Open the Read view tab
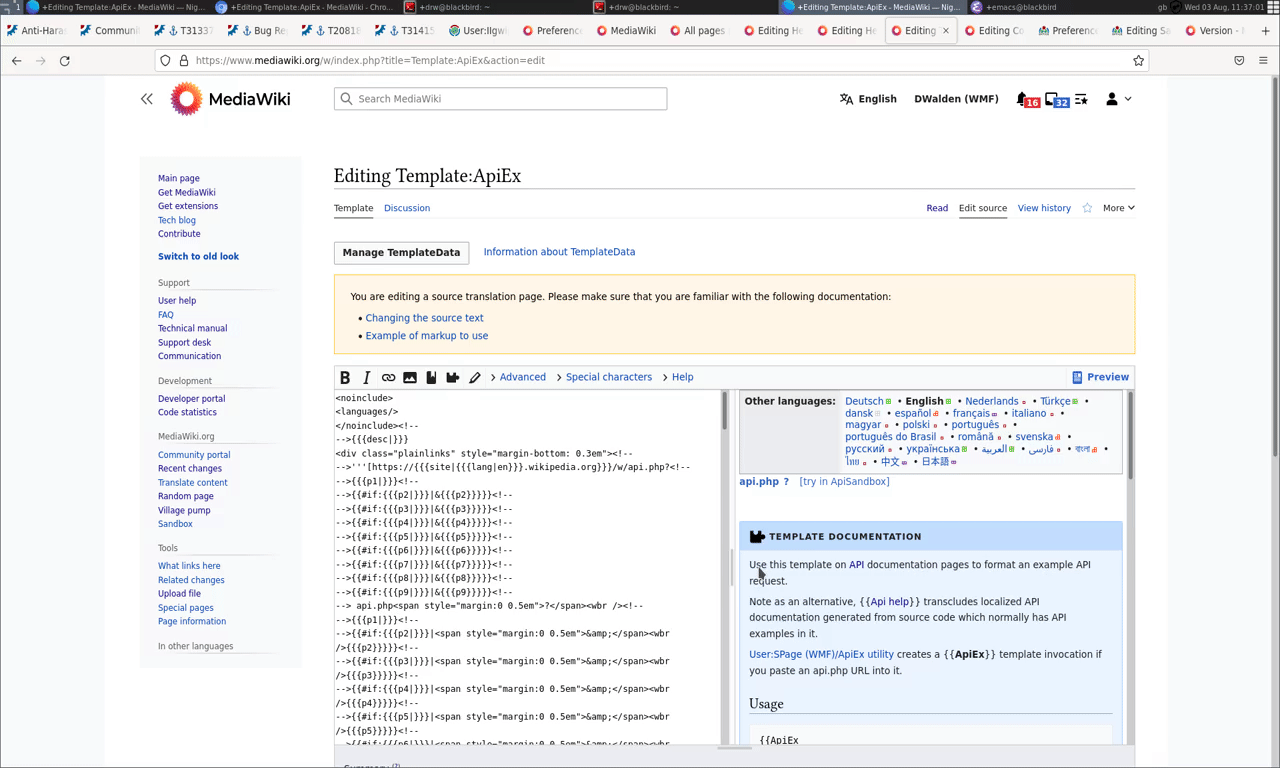Image resolution: width=1280 pixels, height=768 pixels. [937, 208]
